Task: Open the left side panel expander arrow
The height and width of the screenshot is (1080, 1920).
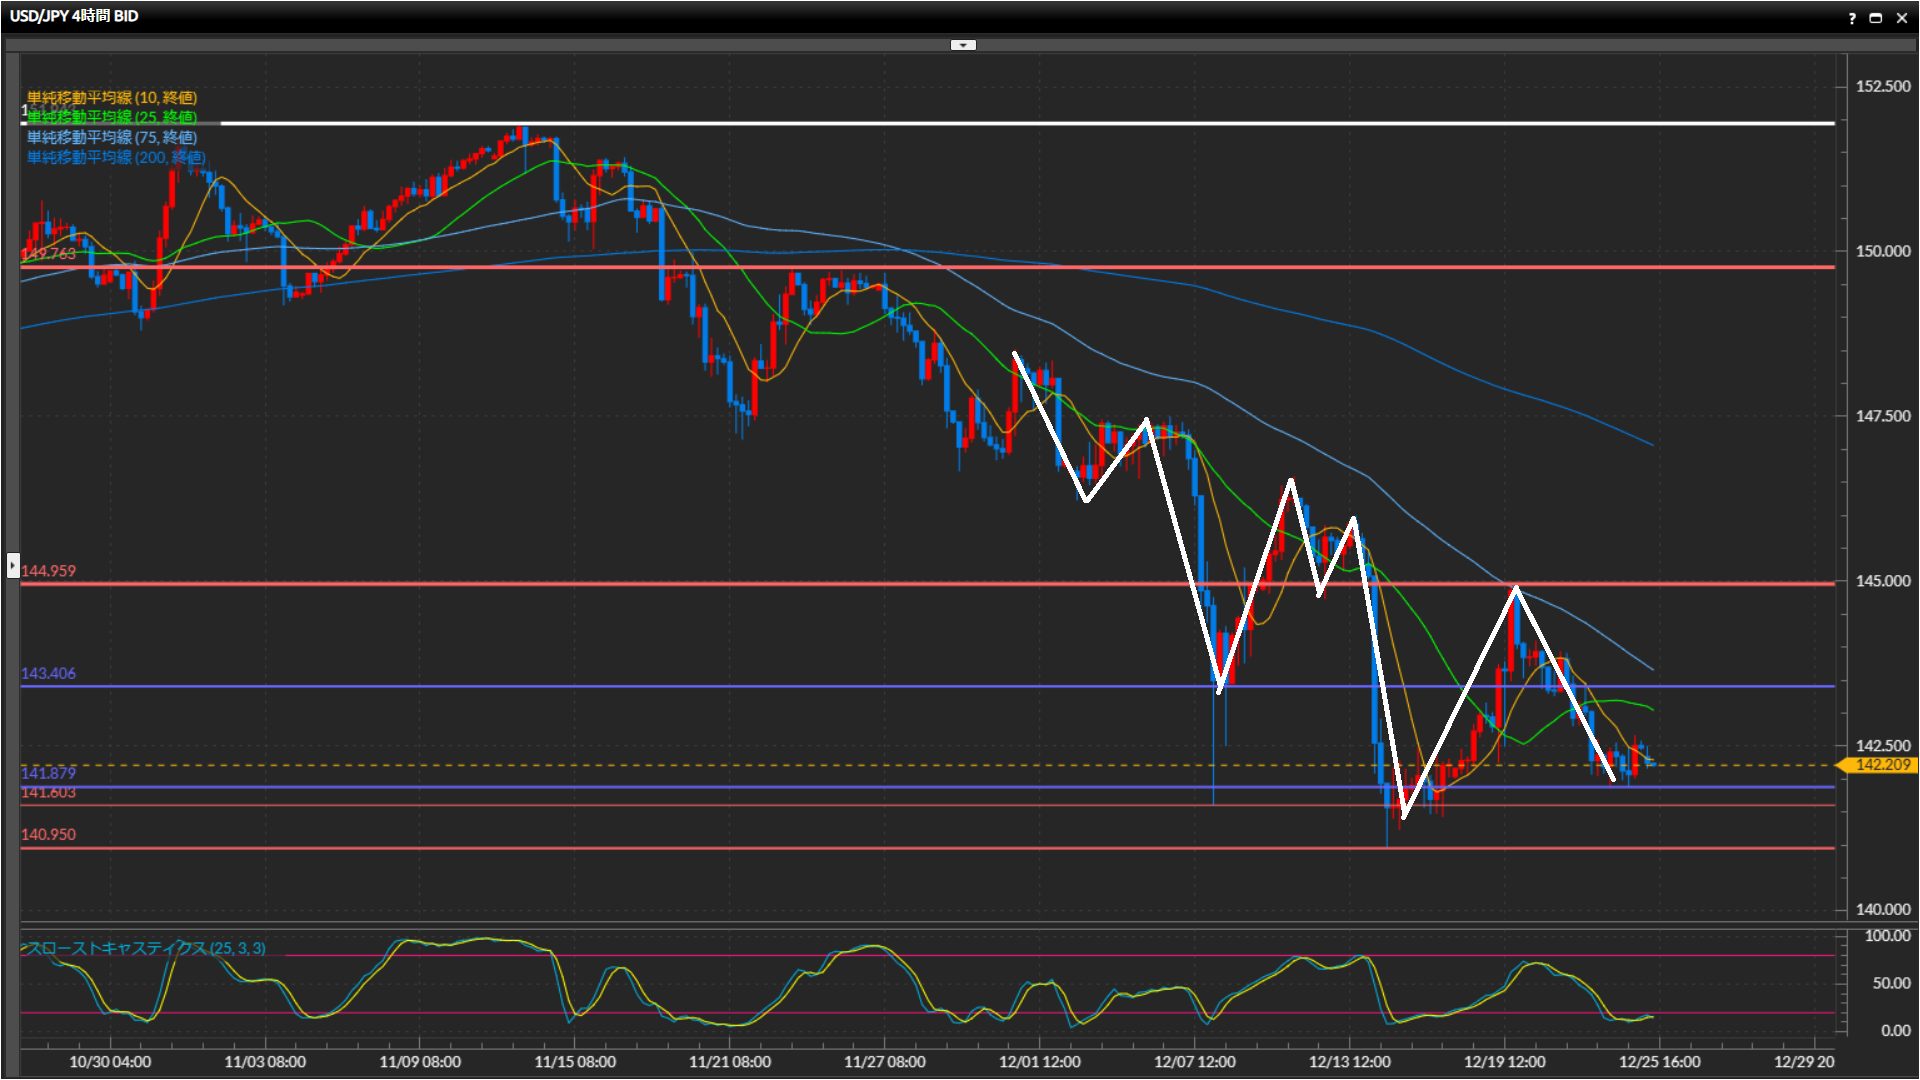Action: (x=13, y=565)
